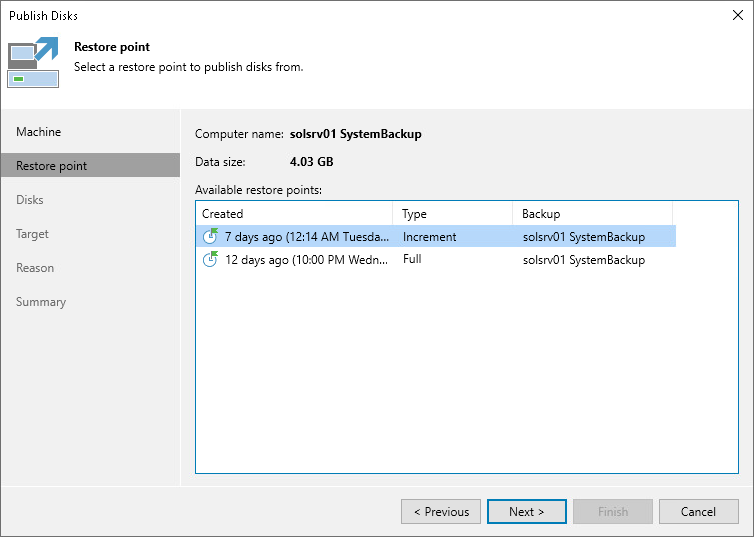
Task: Close the Publish Disks dialog
Action: pyautogui.click(x=738, y=15)
